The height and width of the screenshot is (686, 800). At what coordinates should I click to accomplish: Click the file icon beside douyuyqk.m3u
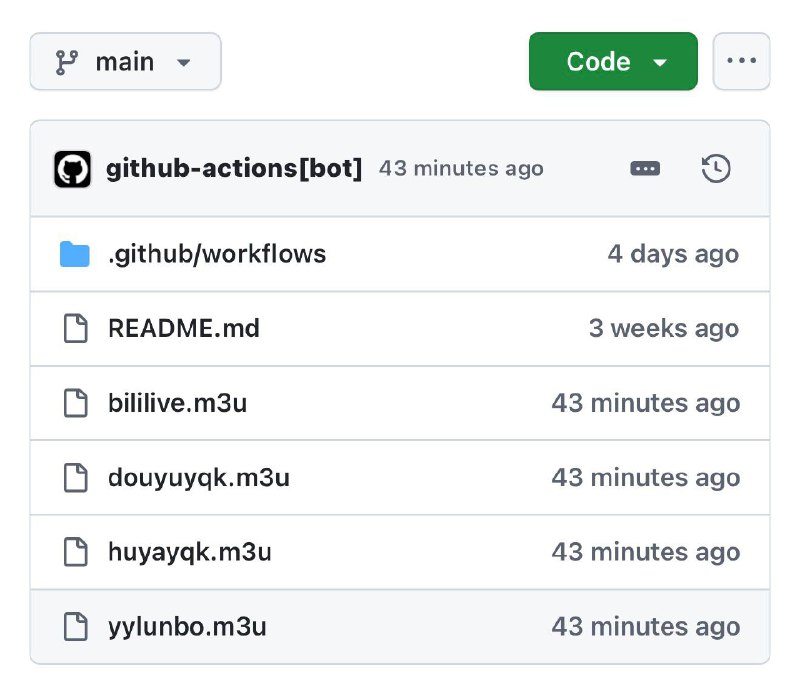tap(76, 477)
